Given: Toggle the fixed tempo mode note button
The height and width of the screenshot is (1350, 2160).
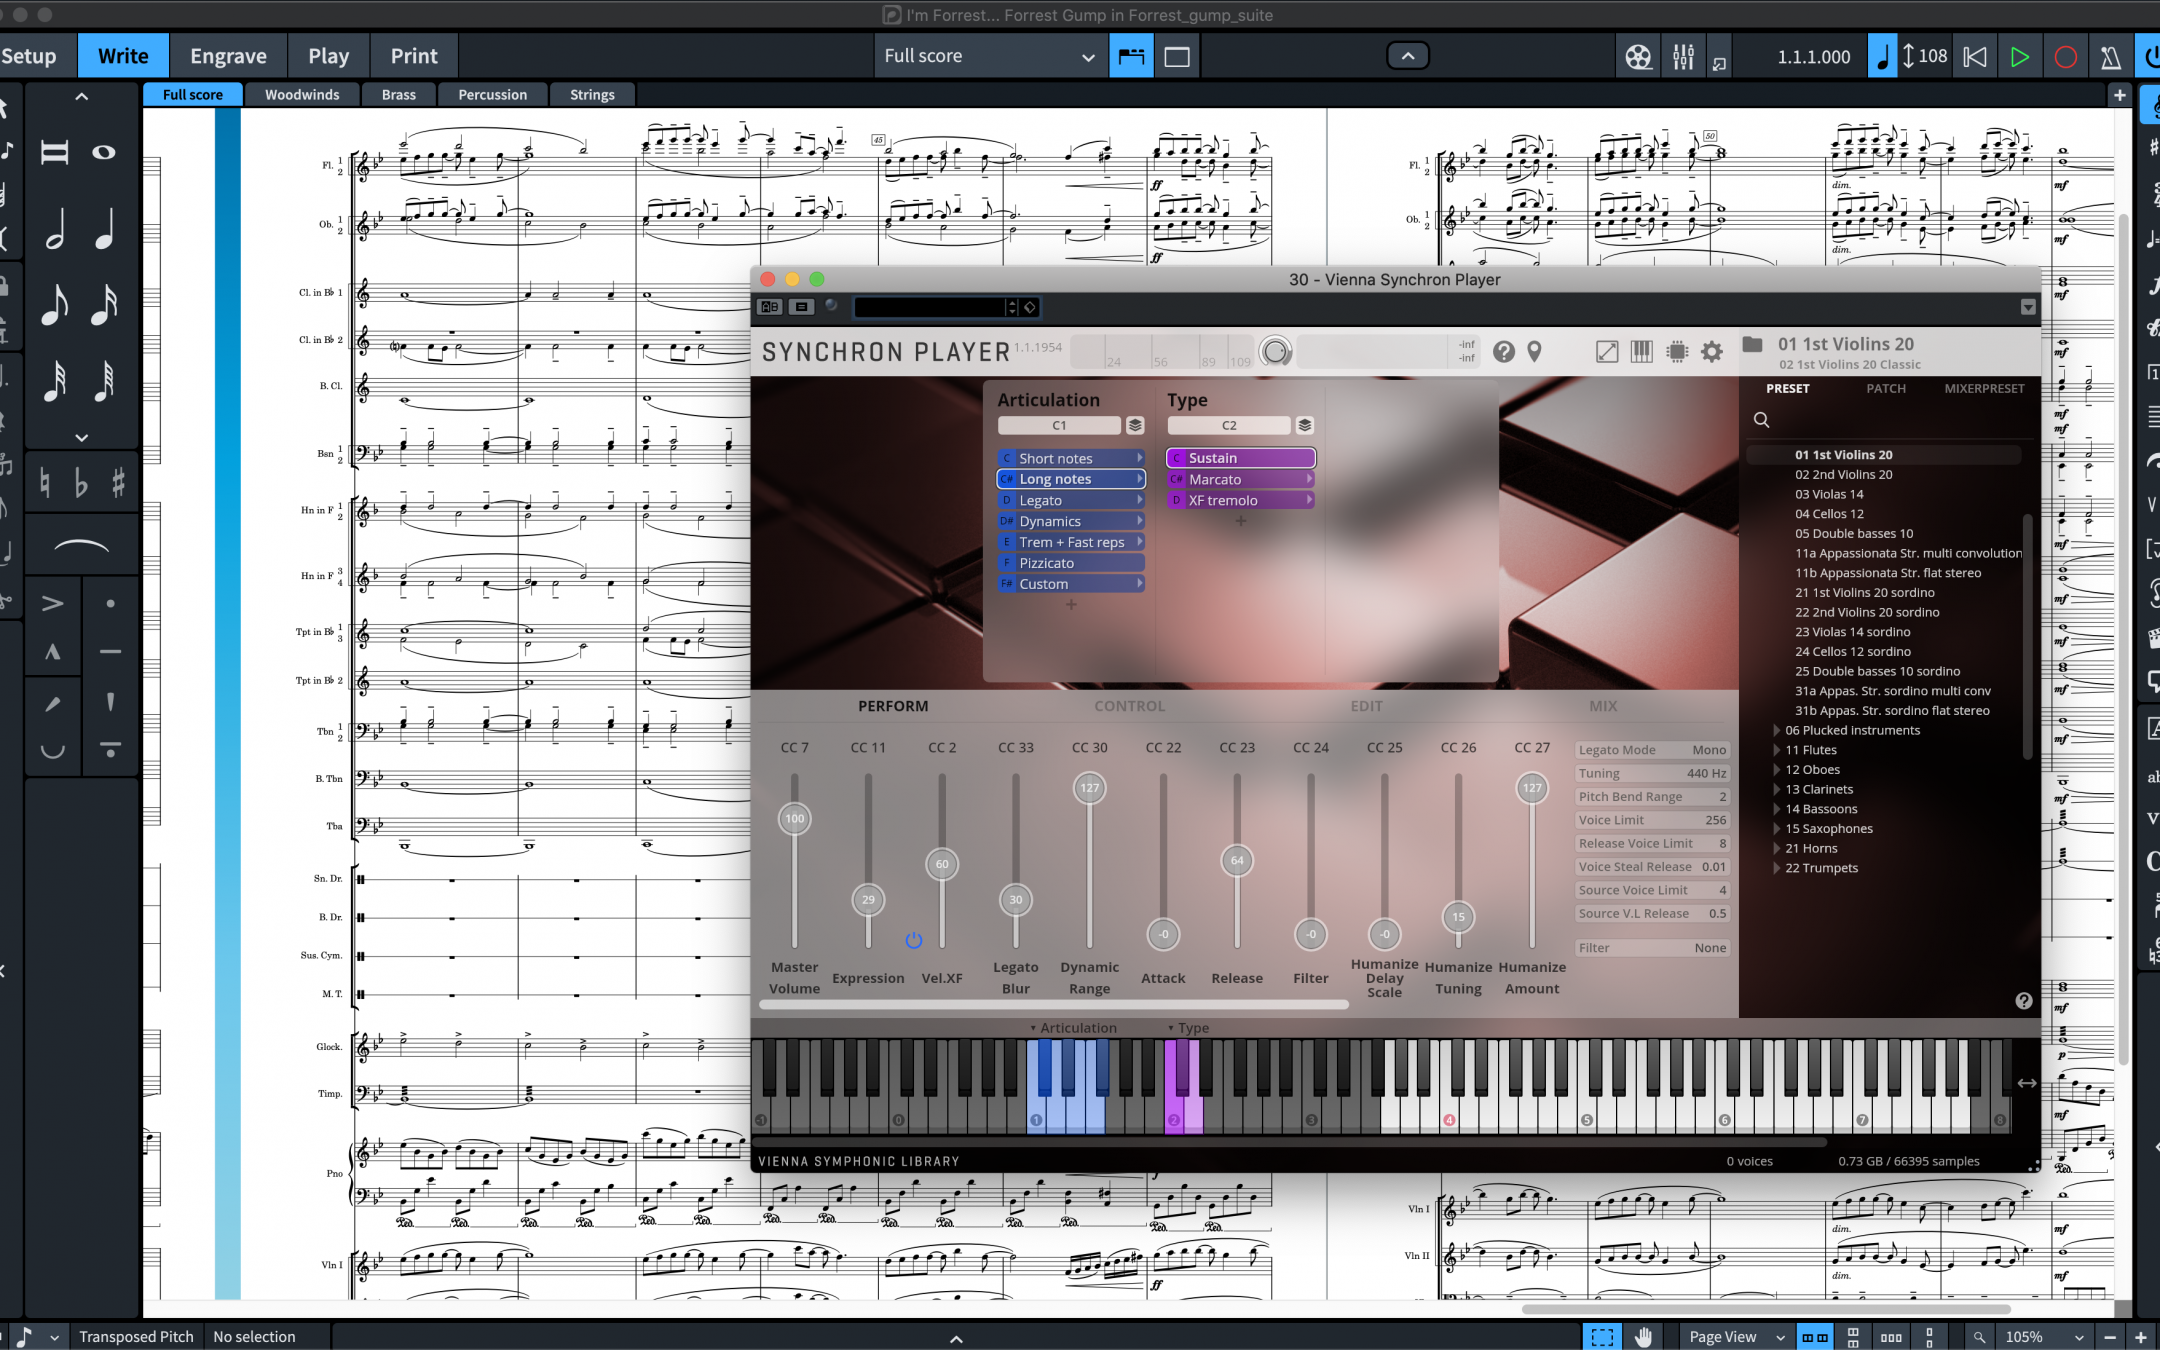Looking at the screenshot, I should 1881,57.
